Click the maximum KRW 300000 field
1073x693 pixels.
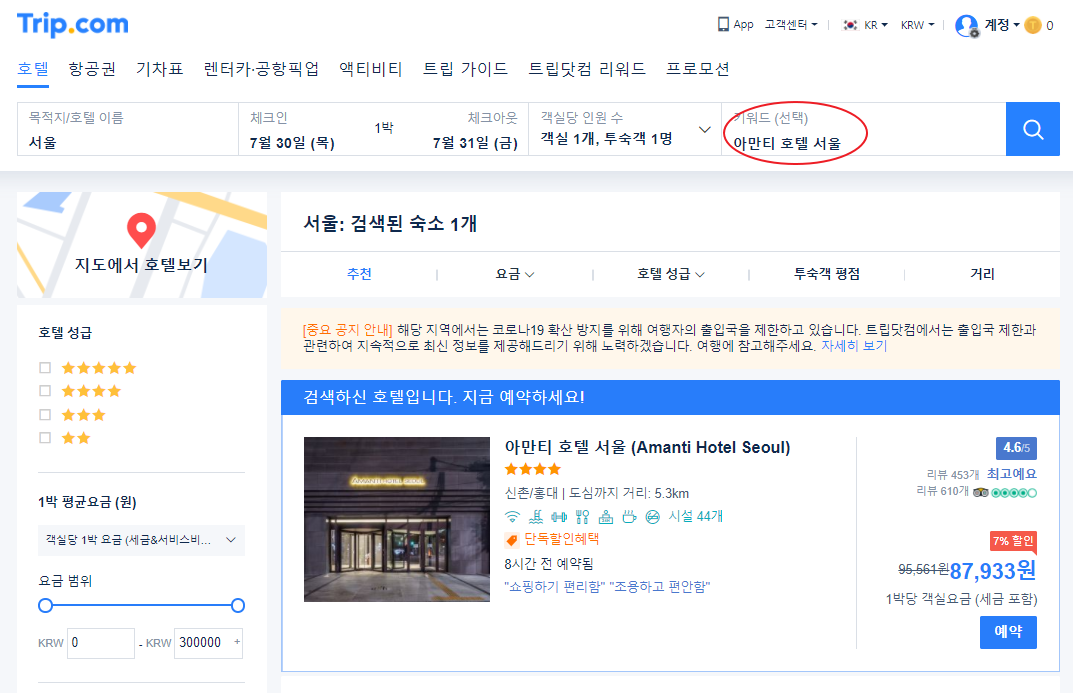click(208, 643)
